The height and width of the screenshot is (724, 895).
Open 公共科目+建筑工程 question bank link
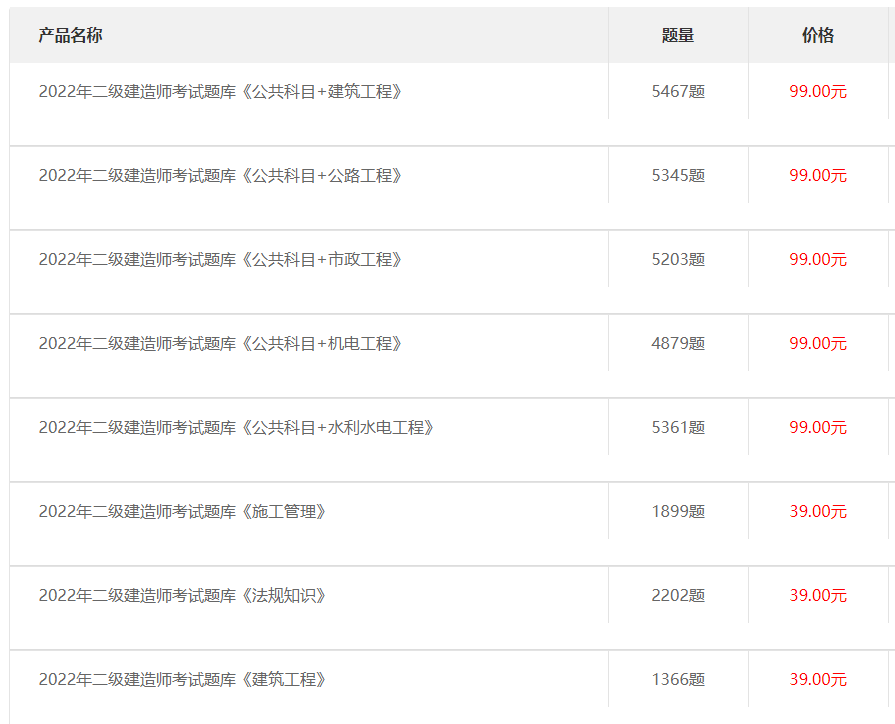coord(220,92)
